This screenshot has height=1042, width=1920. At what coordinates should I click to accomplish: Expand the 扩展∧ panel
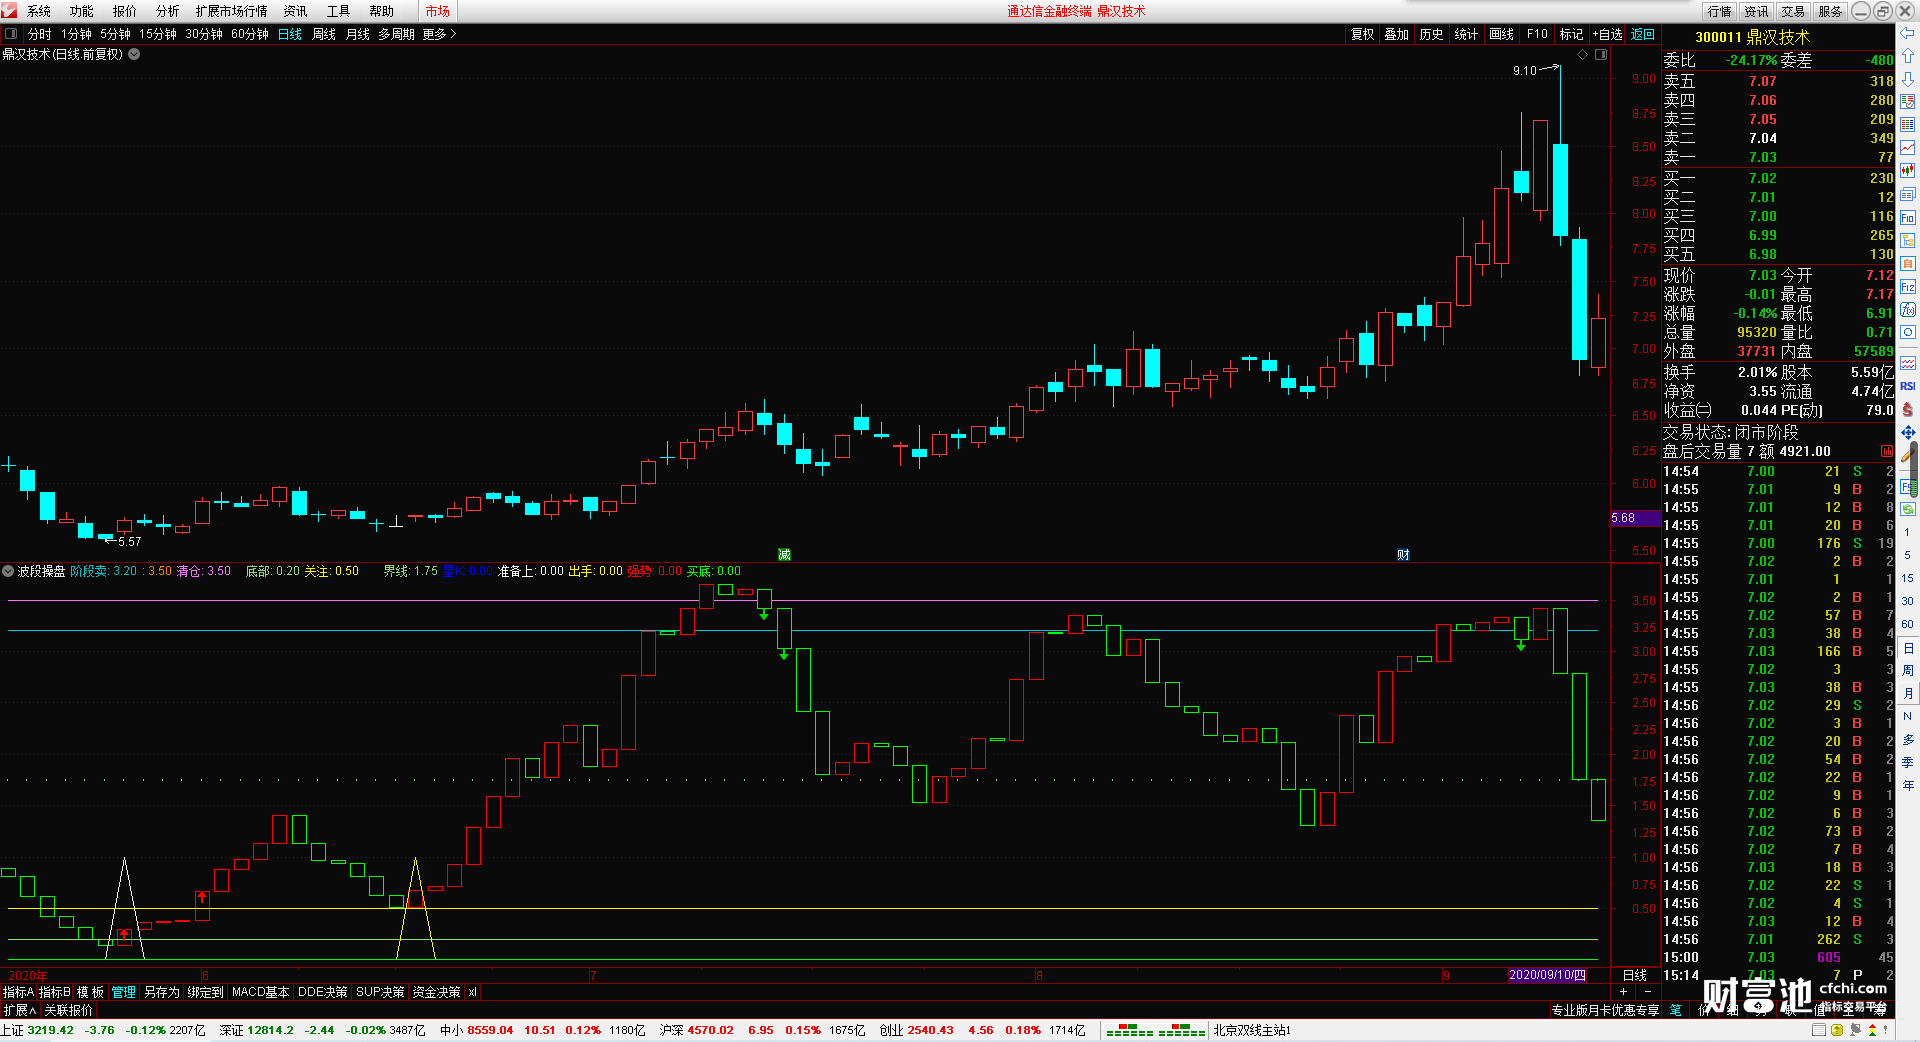(19, 1010)
